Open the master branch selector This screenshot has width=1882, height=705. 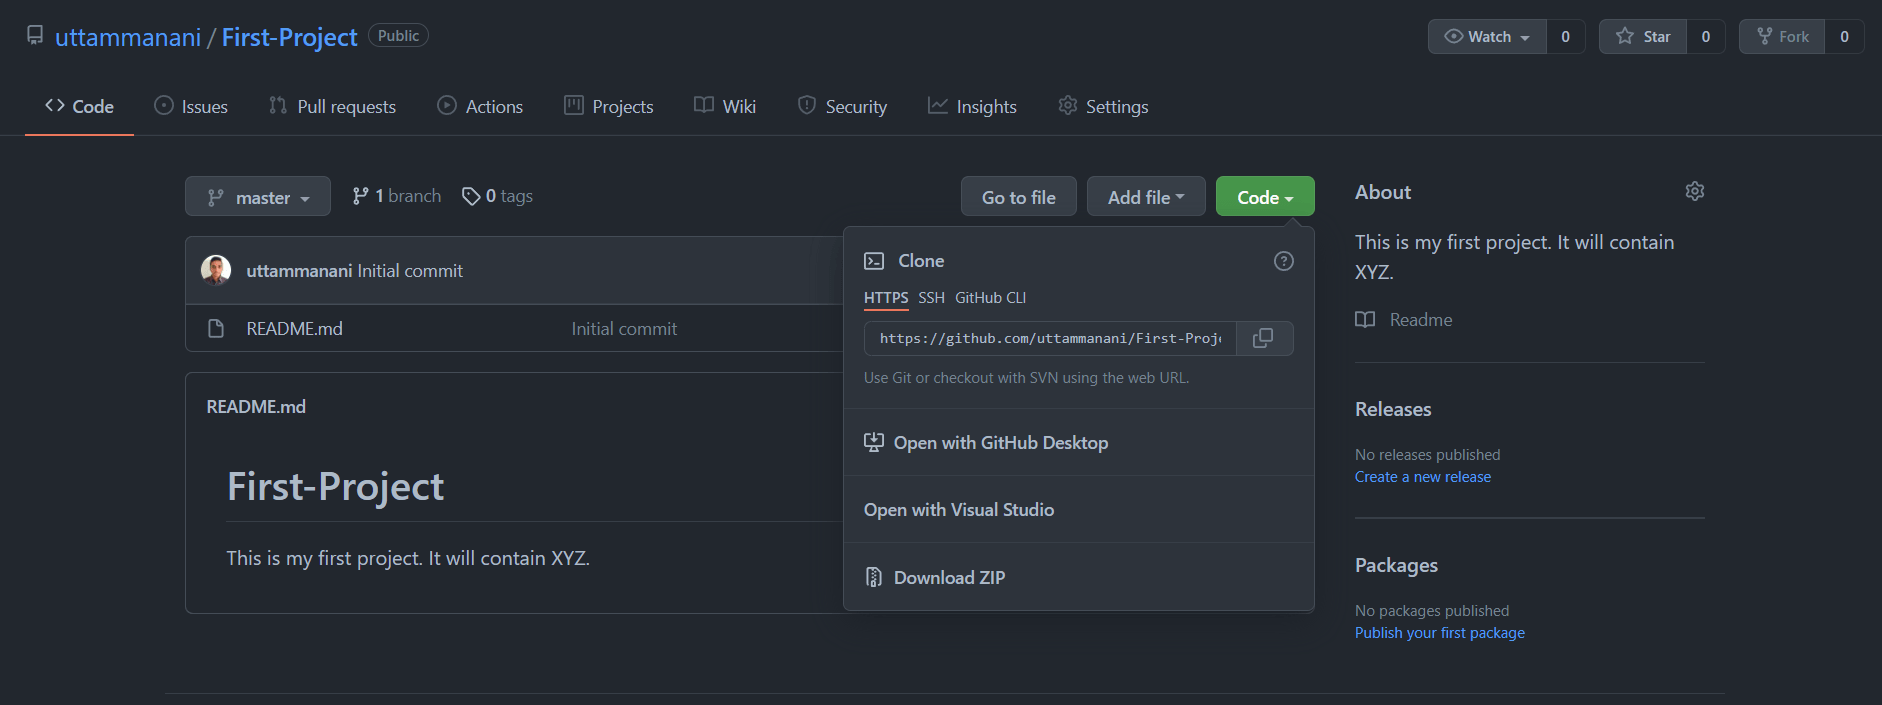coord(258,197)
